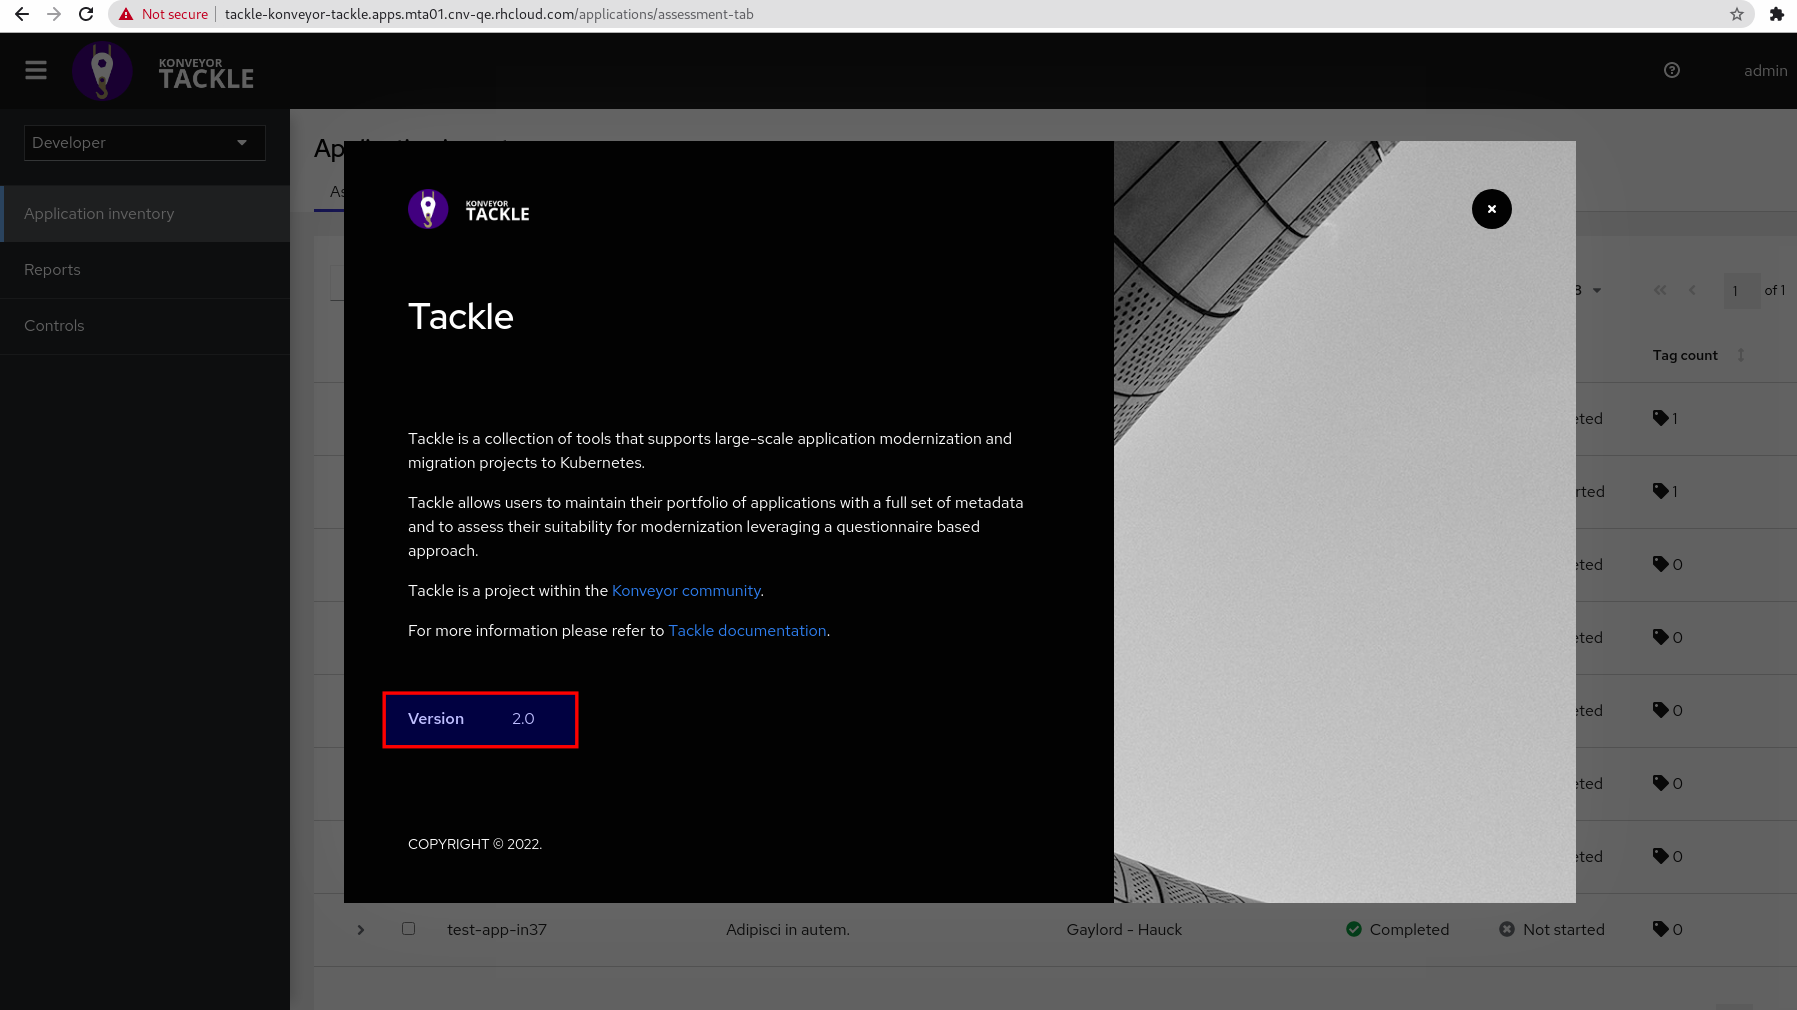Go back in the browser
Screen dimensions: 1797x1010
coord(22,14)
